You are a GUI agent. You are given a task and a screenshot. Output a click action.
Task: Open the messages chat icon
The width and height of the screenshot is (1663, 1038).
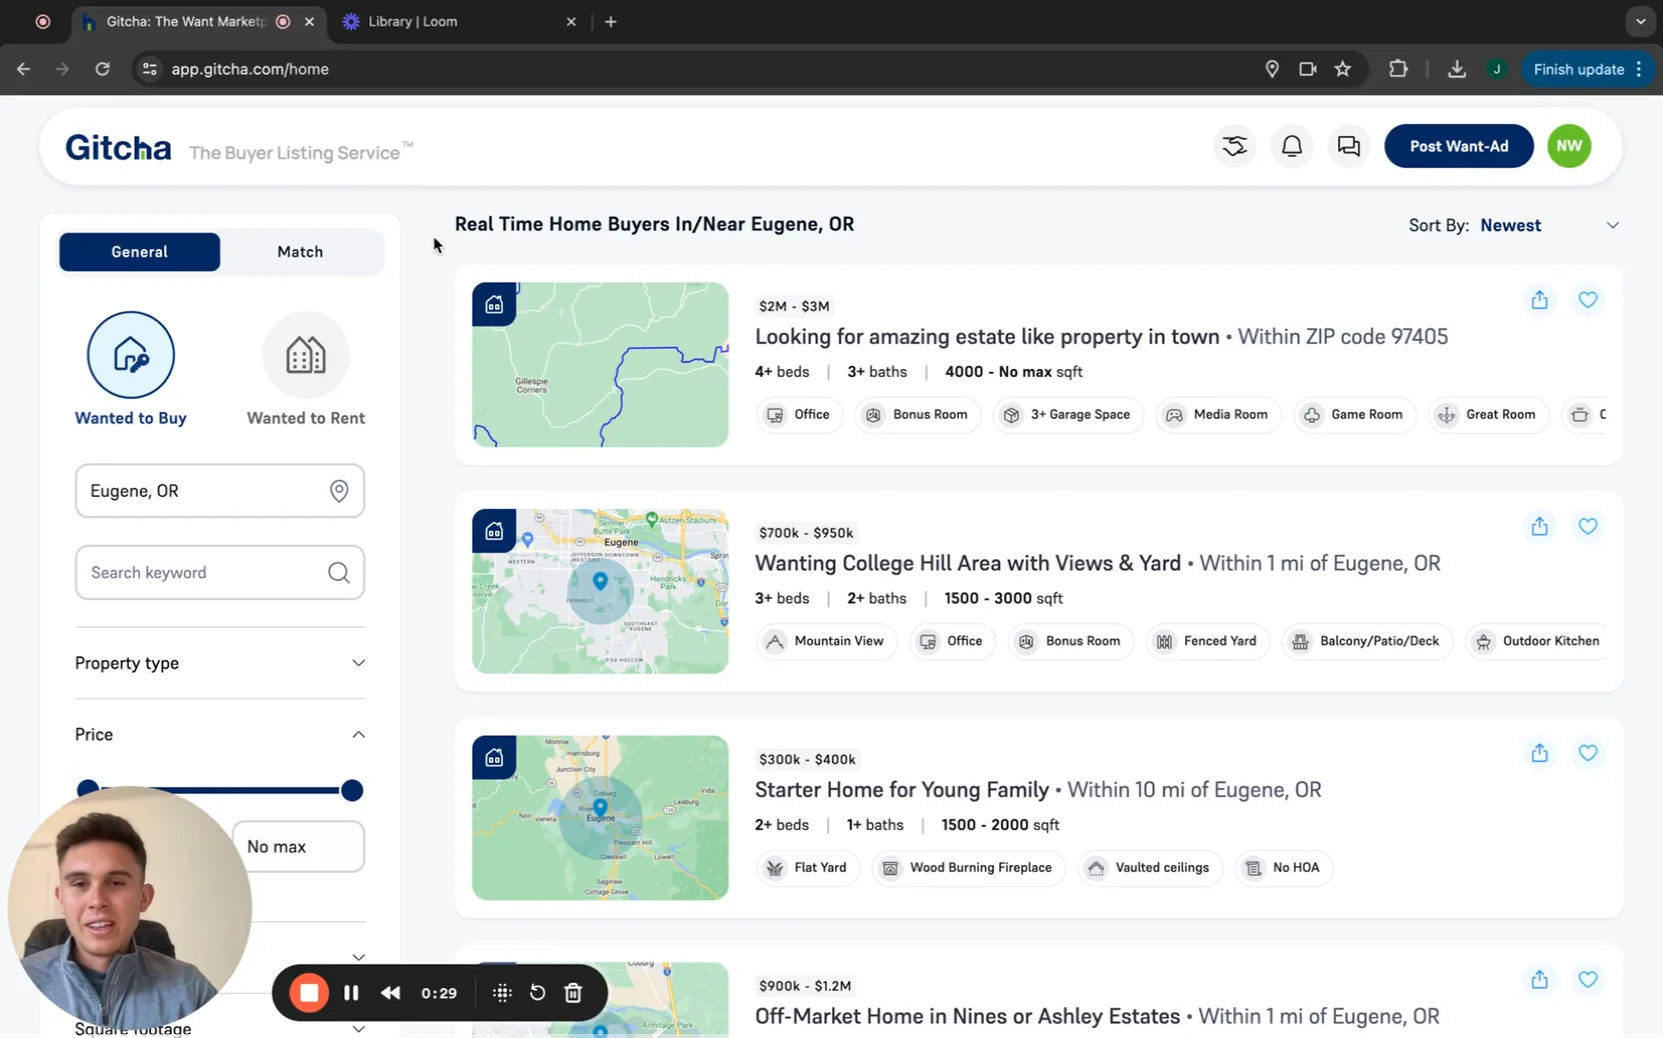1349,146
